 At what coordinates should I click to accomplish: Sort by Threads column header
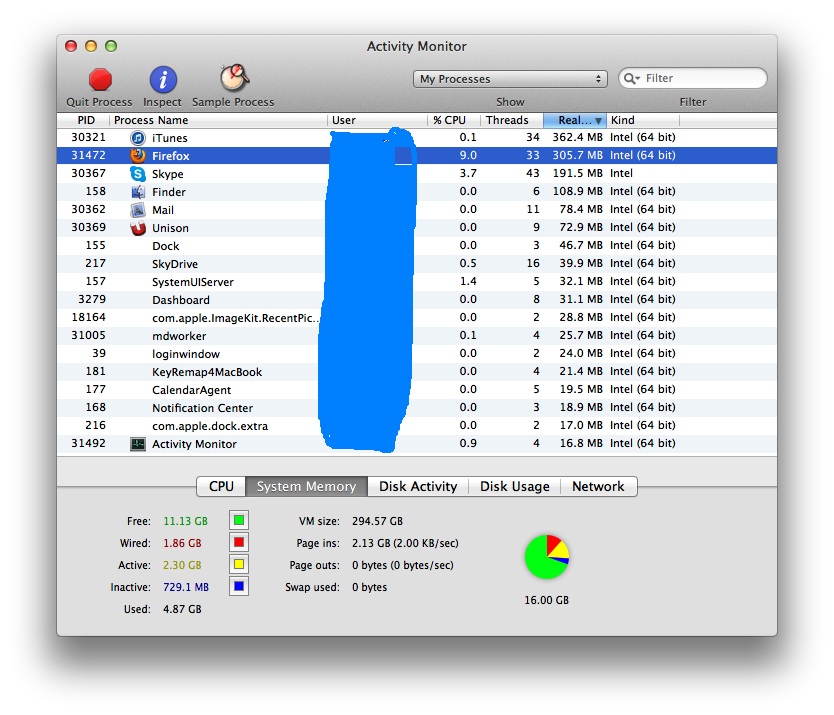[x=512, y=120]
